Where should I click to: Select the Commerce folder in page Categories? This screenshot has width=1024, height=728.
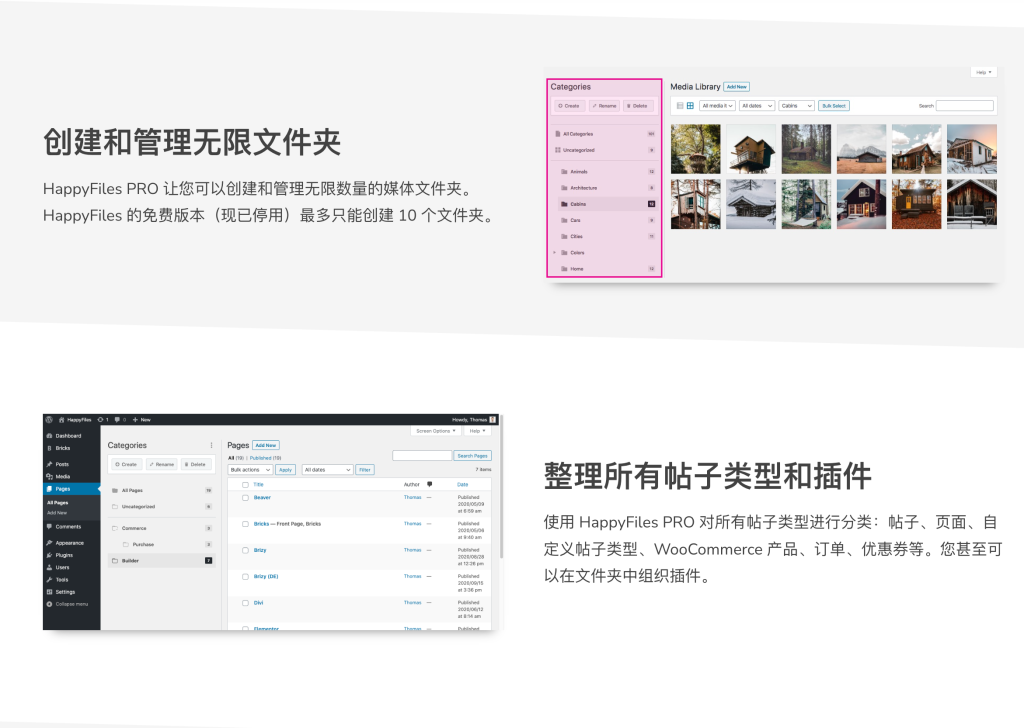[x=161, y=528]
